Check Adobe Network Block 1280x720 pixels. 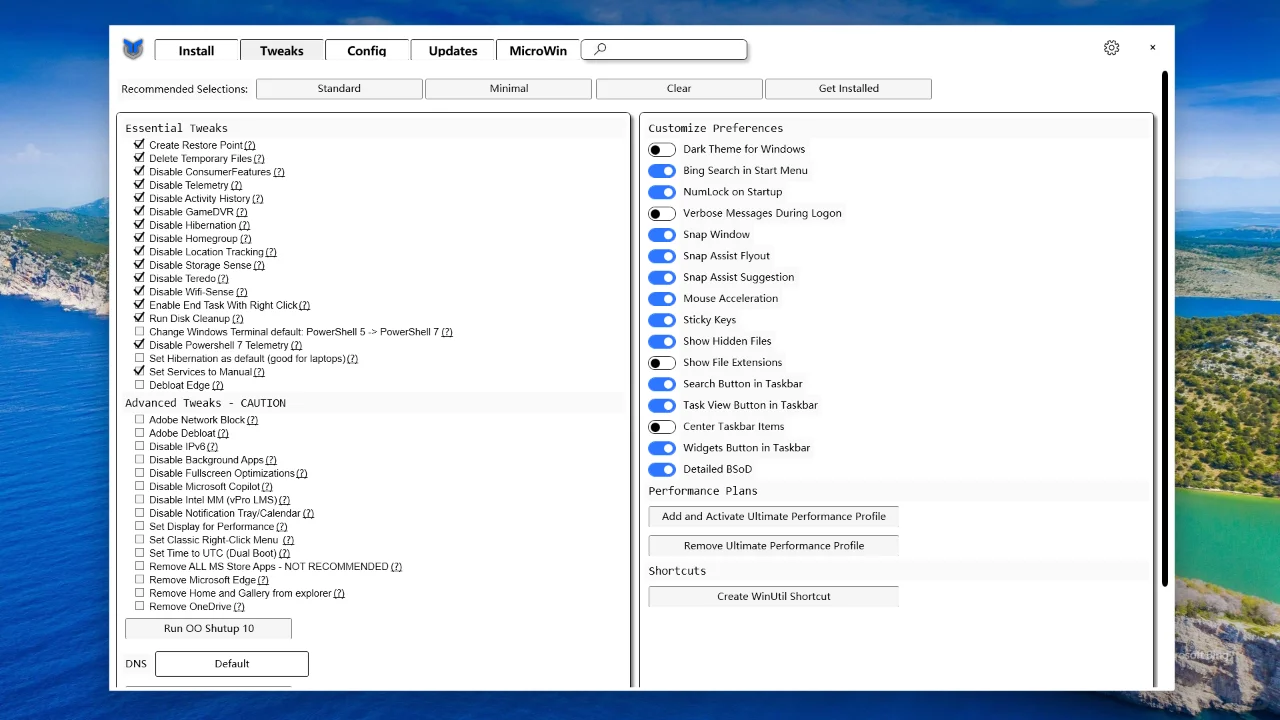pyautogui.click(x=139, y=420)
